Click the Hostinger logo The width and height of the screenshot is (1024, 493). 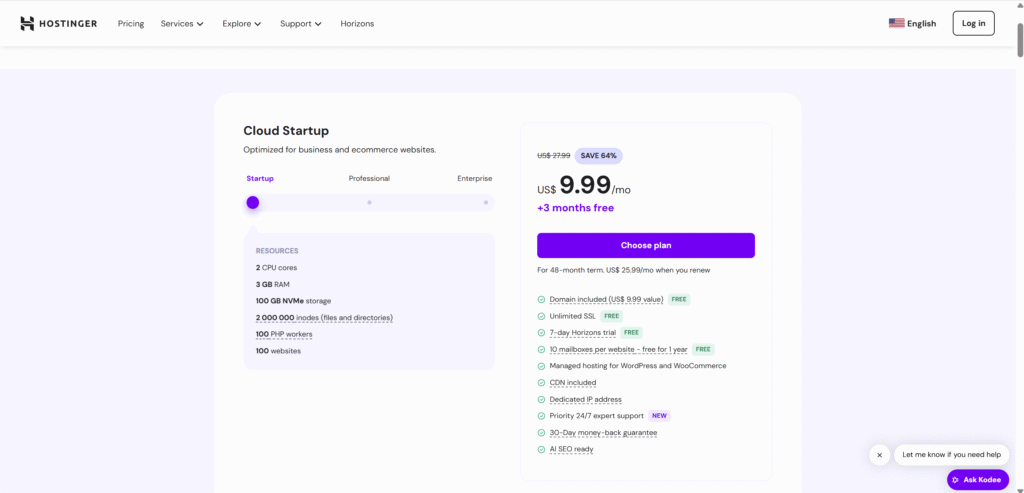click(59, 24)
